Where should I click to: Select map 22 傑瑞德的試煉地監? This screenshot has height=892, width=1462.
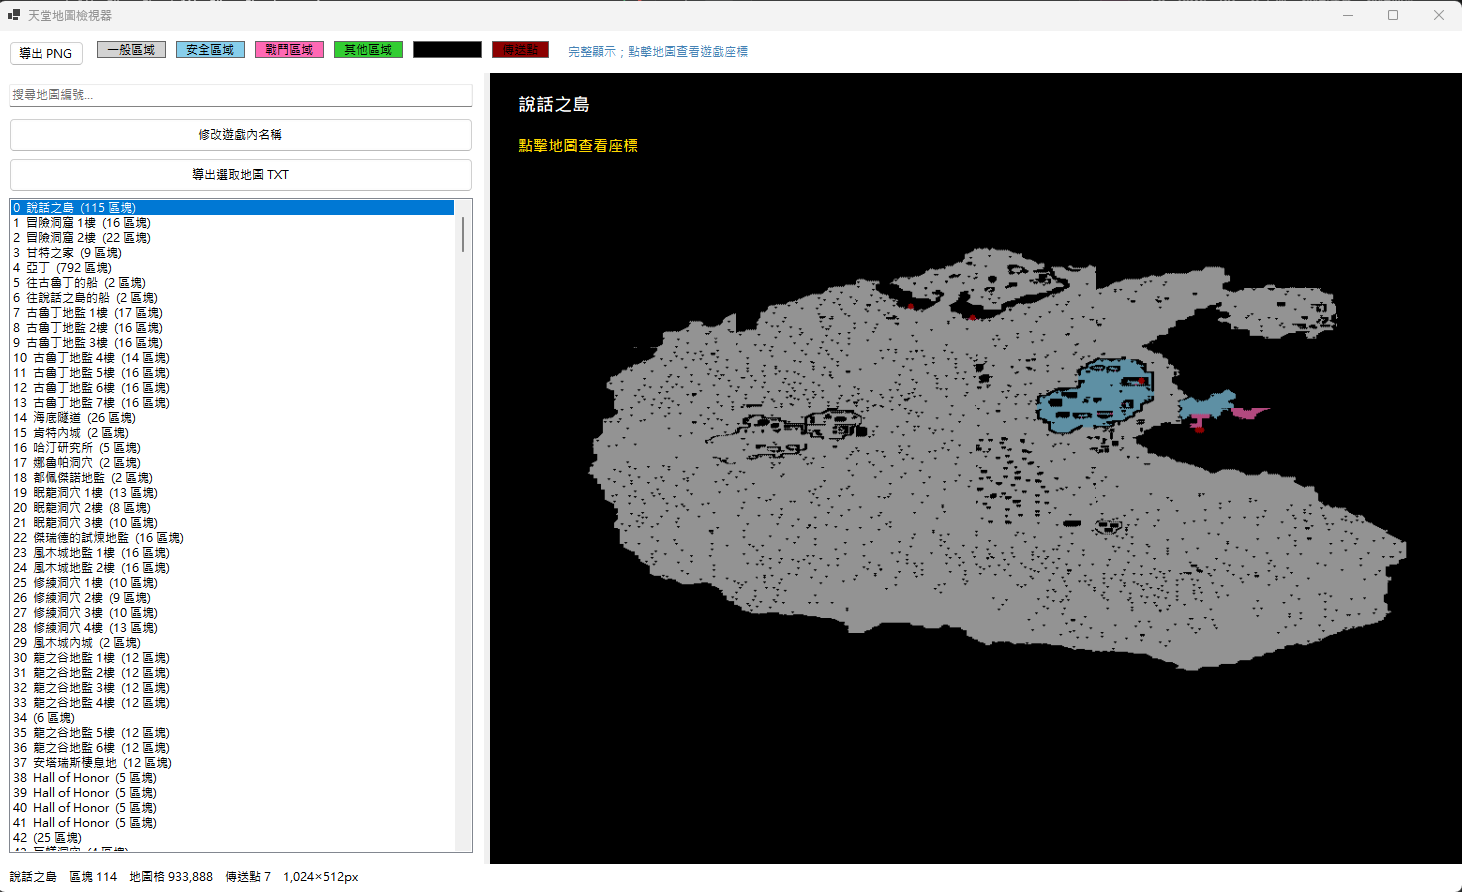pos(232,537)
